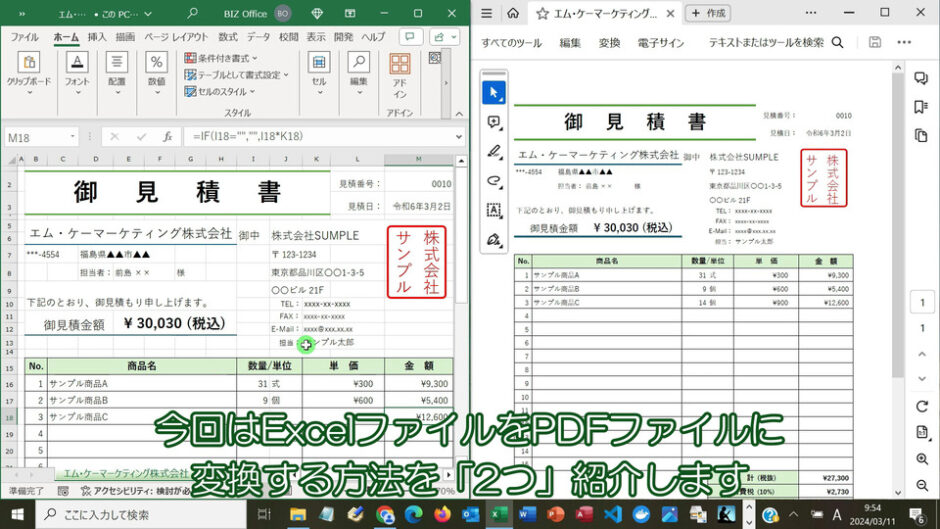Rotate the PDF view
Image resolution: width=940 pixels, height=529 pixels.
click(922, 407)
